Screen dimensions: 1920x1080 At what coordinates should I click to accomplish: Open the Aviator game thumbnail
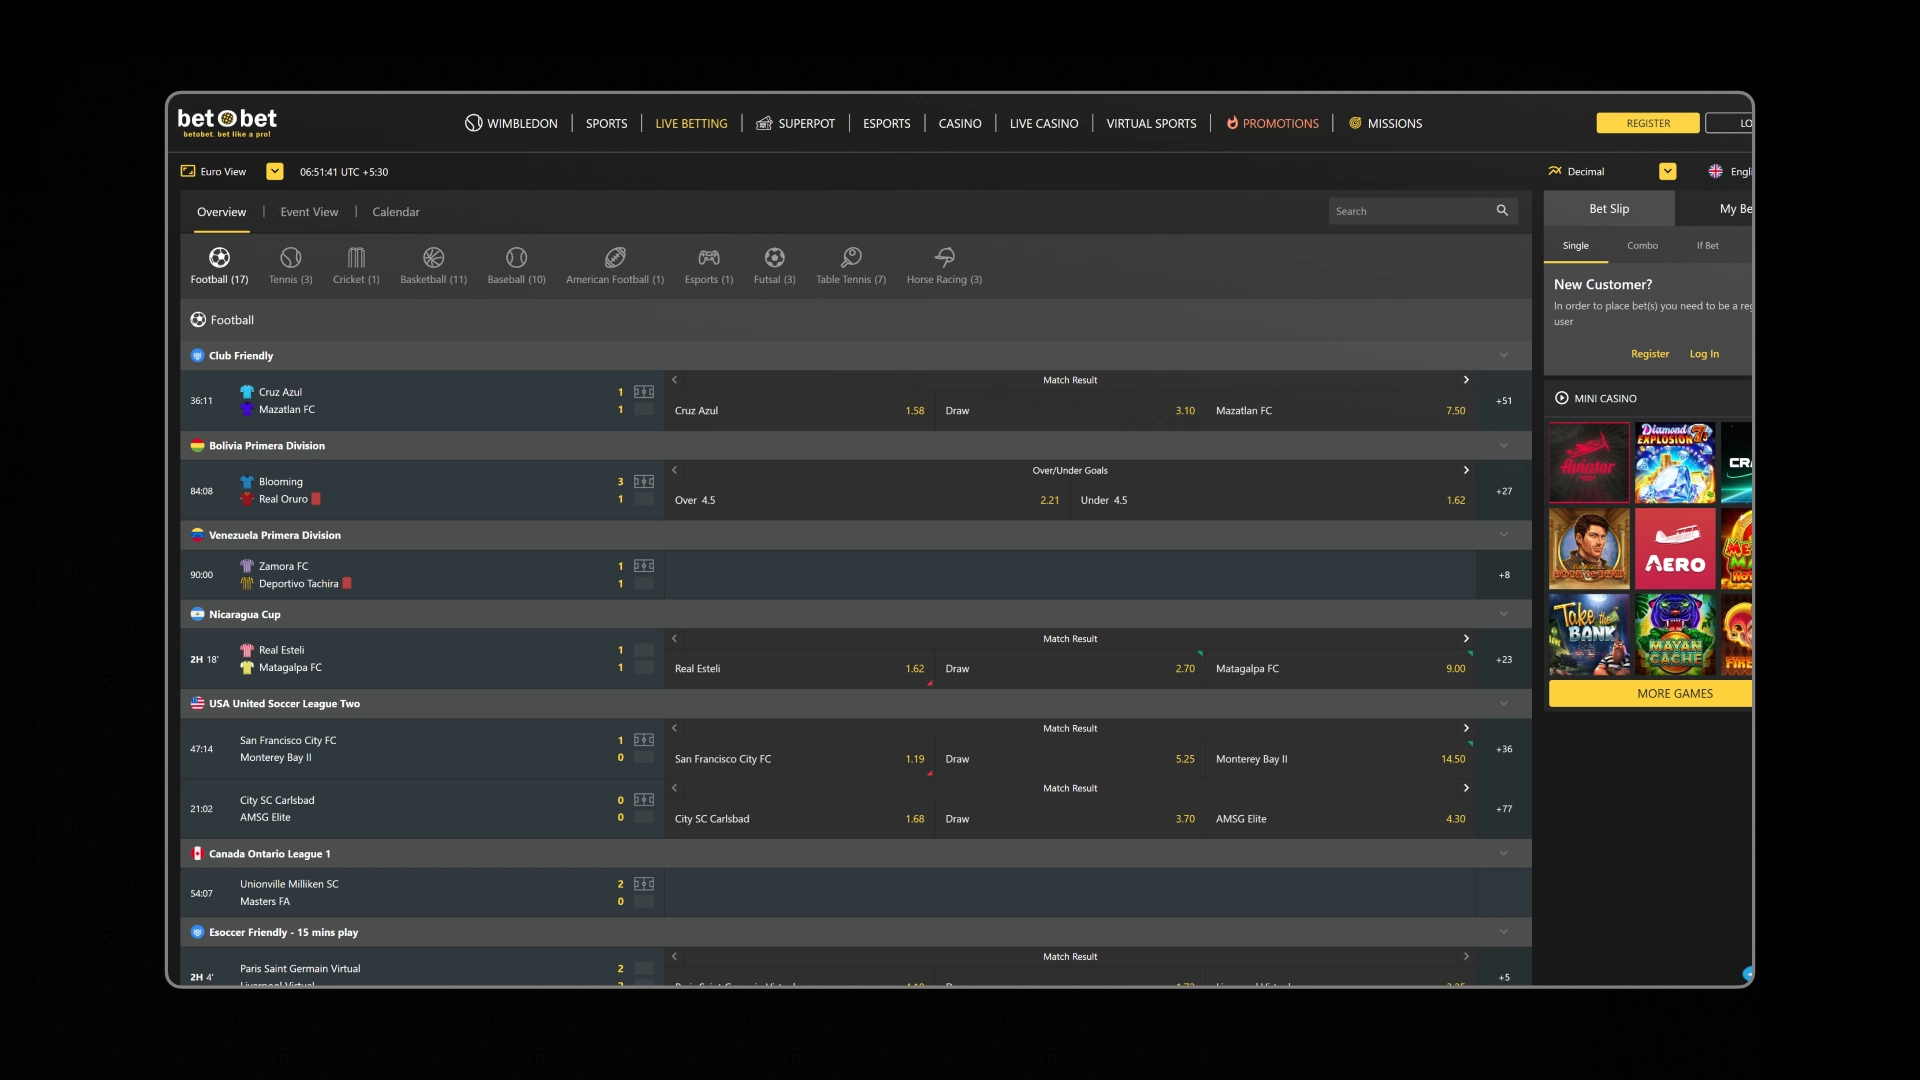tap(1589, 462)
